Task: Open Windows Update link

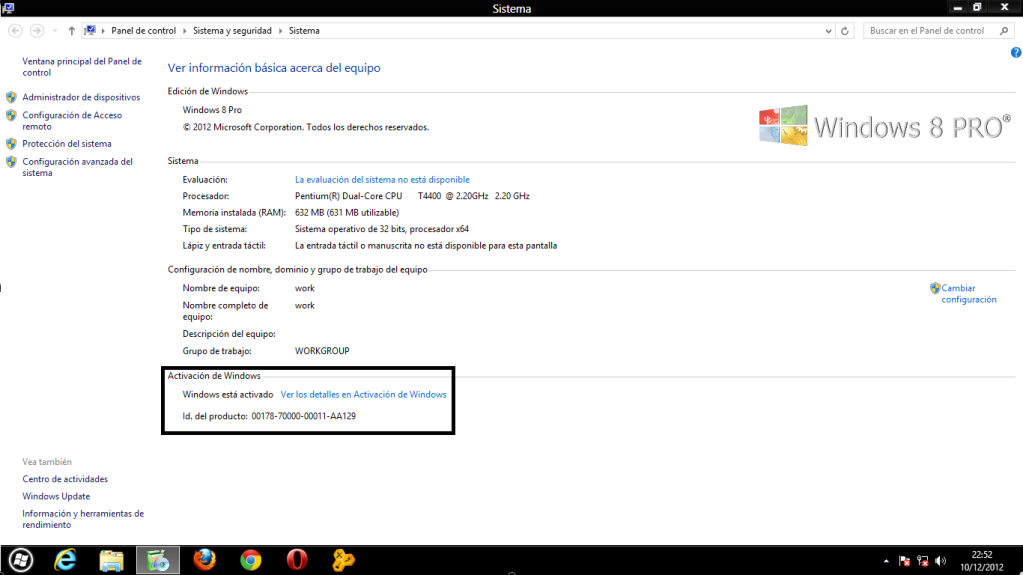Action: coord(56,496)
